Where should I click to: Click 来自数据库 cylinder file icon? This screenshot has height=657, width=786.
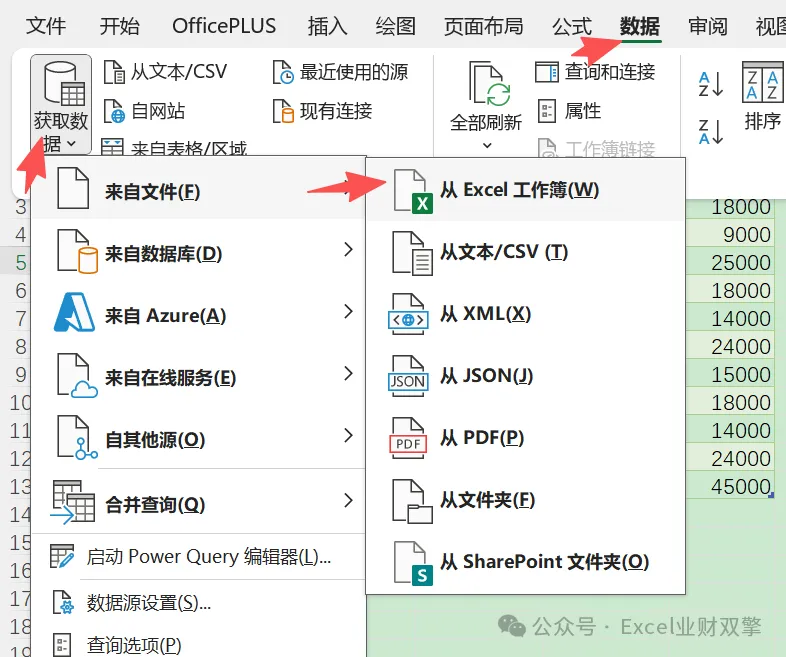[x=77, y=252]
